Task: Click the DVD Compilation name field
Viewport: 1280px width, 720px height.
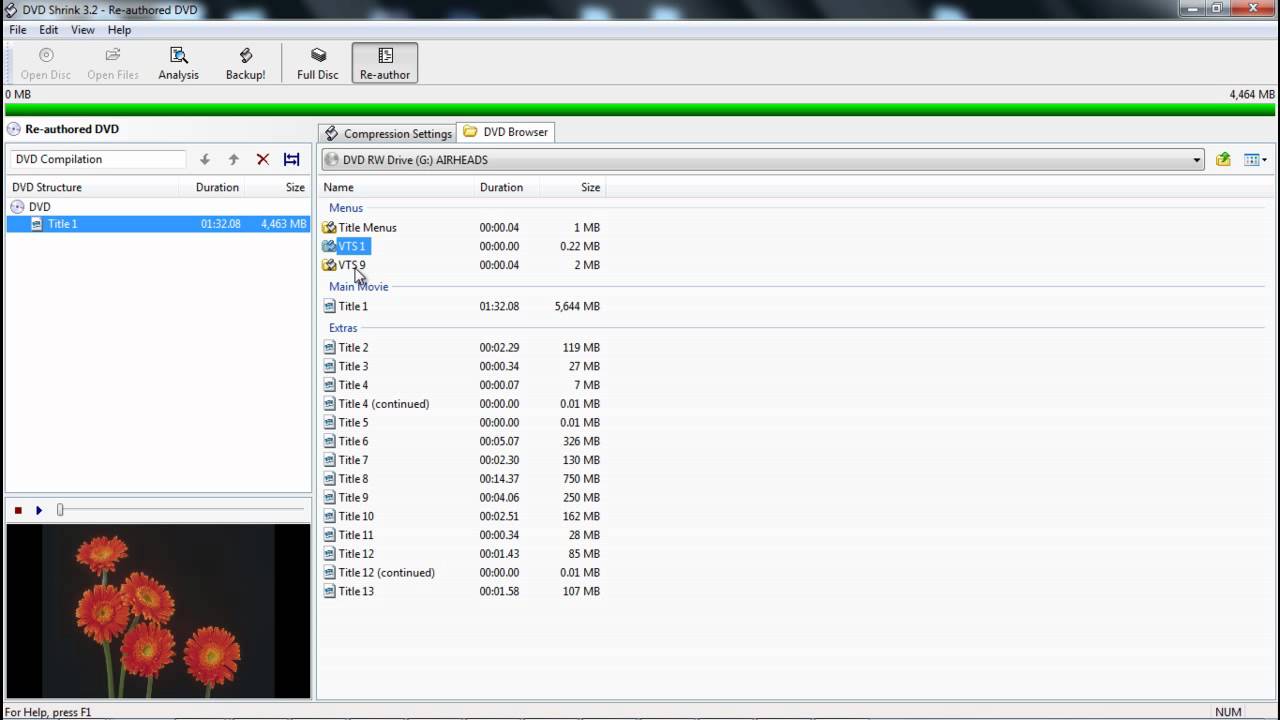Action: 98,159
